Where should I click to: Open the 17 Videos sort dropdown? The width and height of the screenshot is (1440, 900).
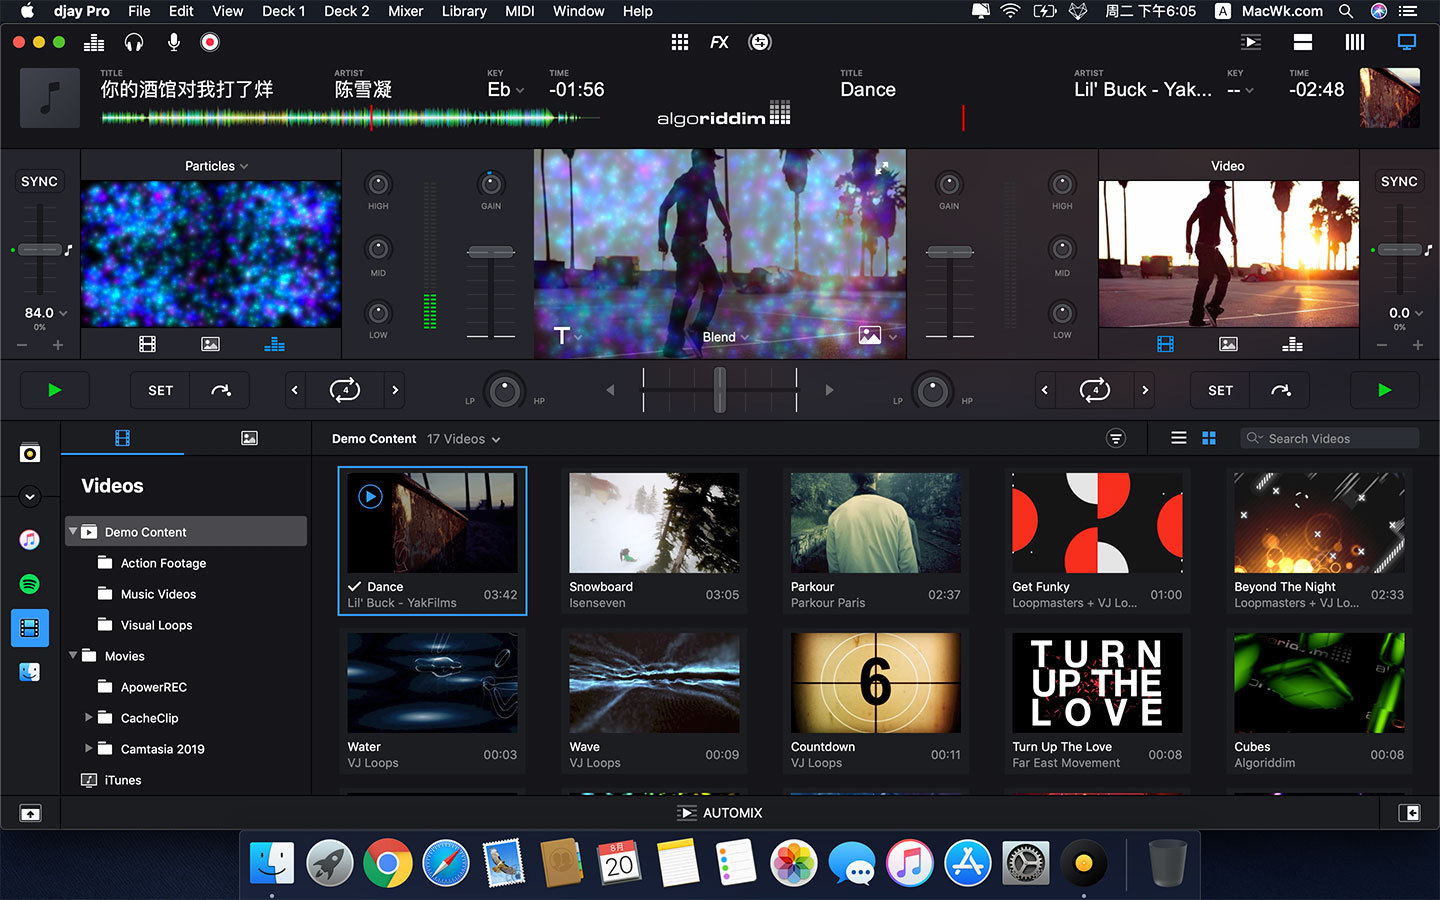464,439
